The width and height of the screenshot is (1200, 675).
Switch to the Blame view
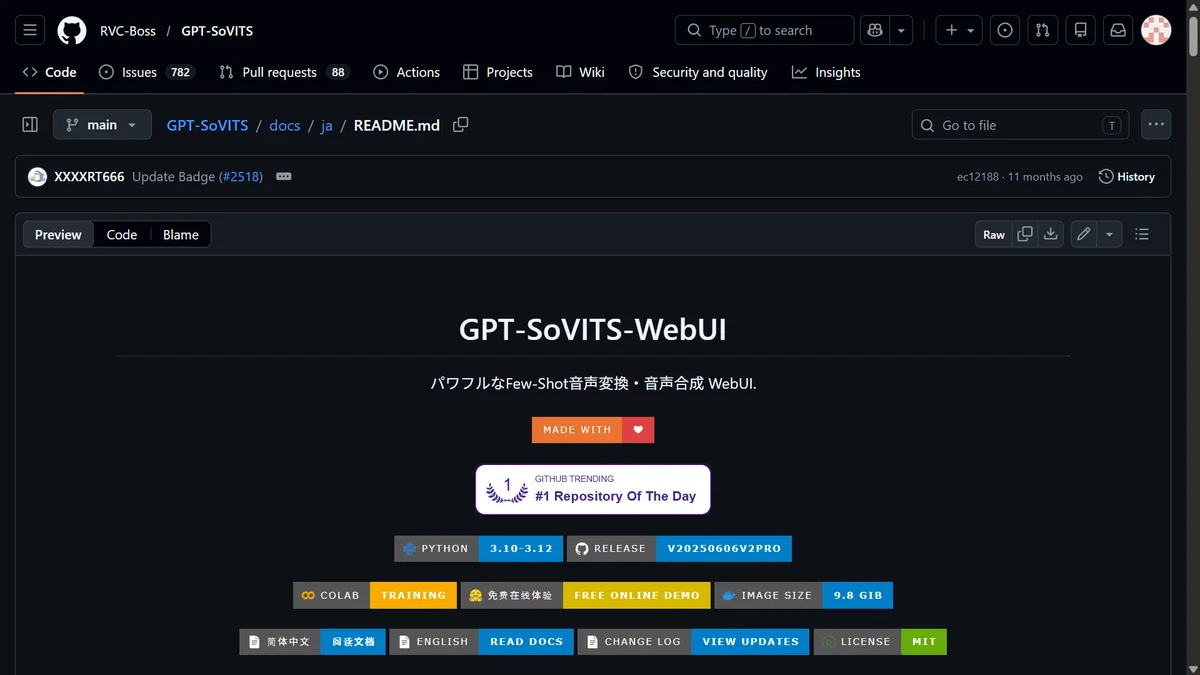coord(181,235)
